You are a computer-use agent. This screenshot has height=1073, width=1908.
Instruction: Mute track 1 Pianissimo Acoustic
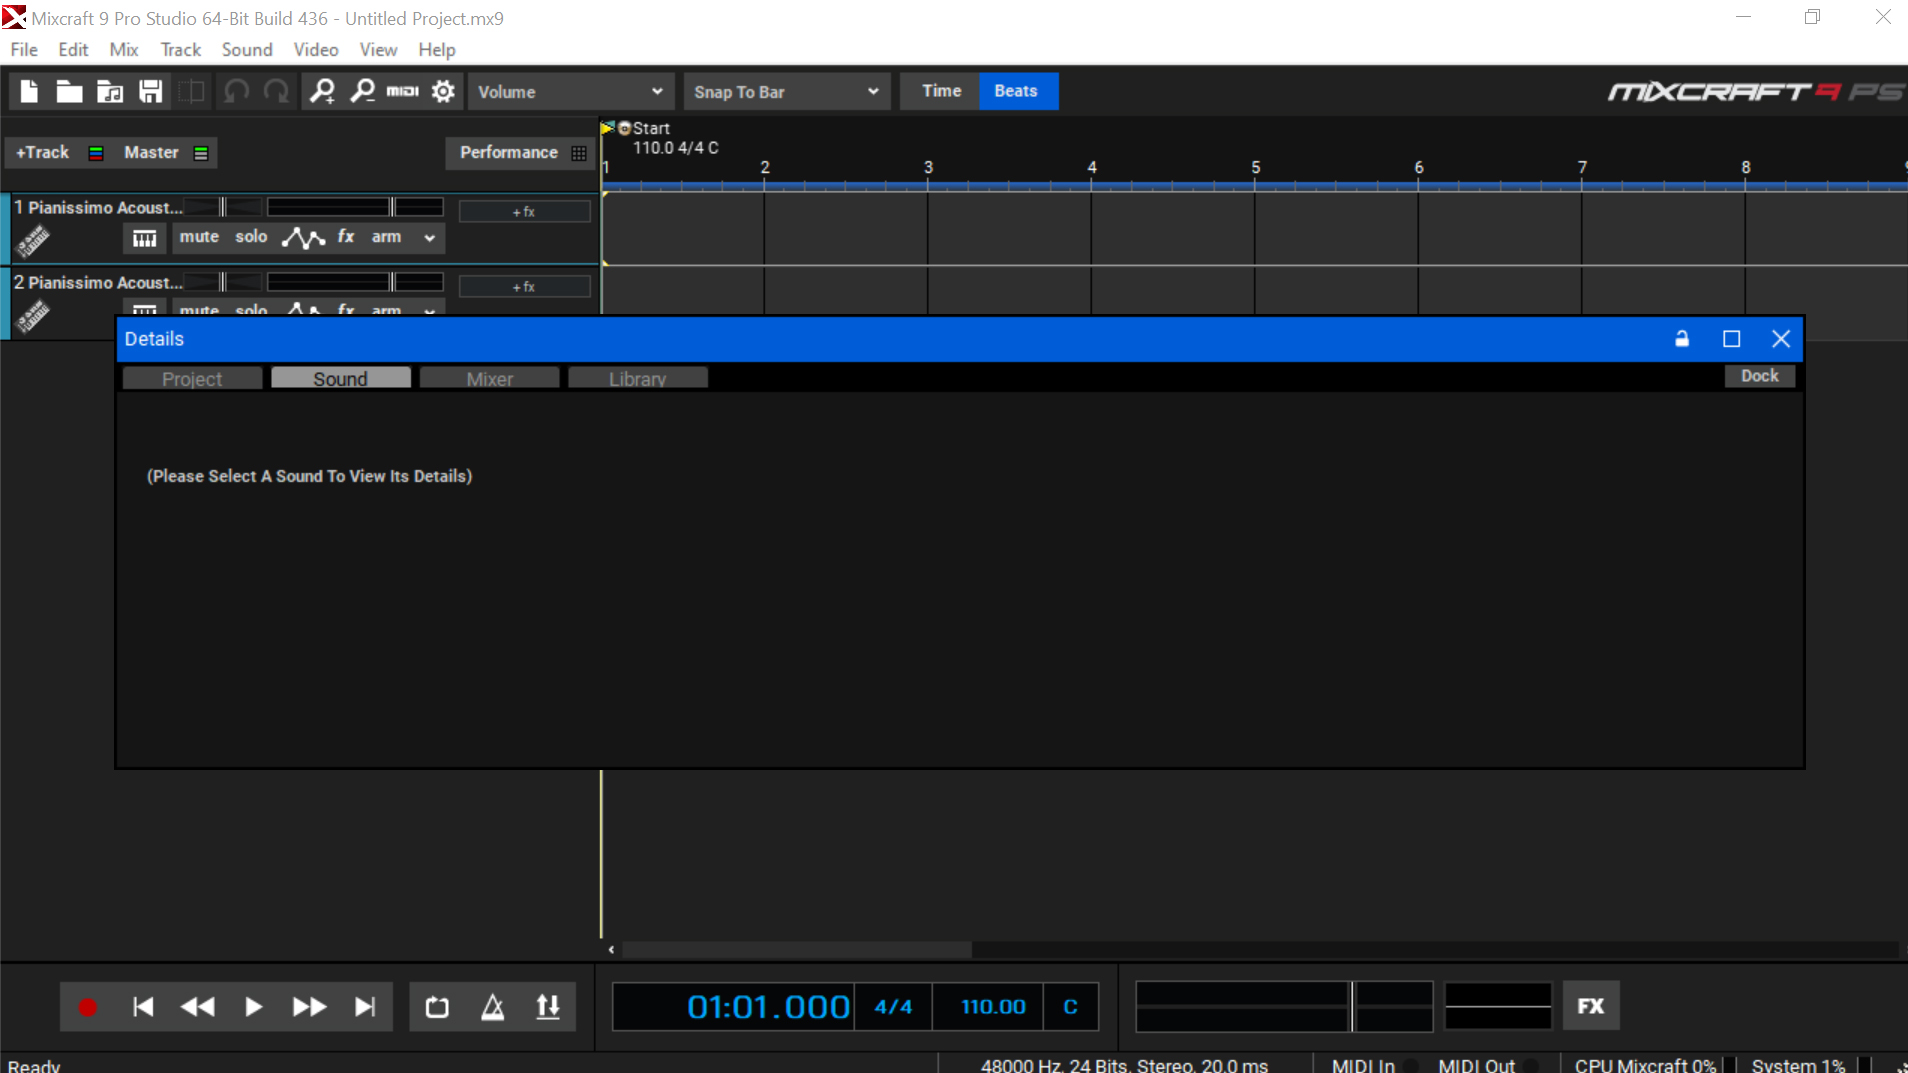tap(199, 237)
